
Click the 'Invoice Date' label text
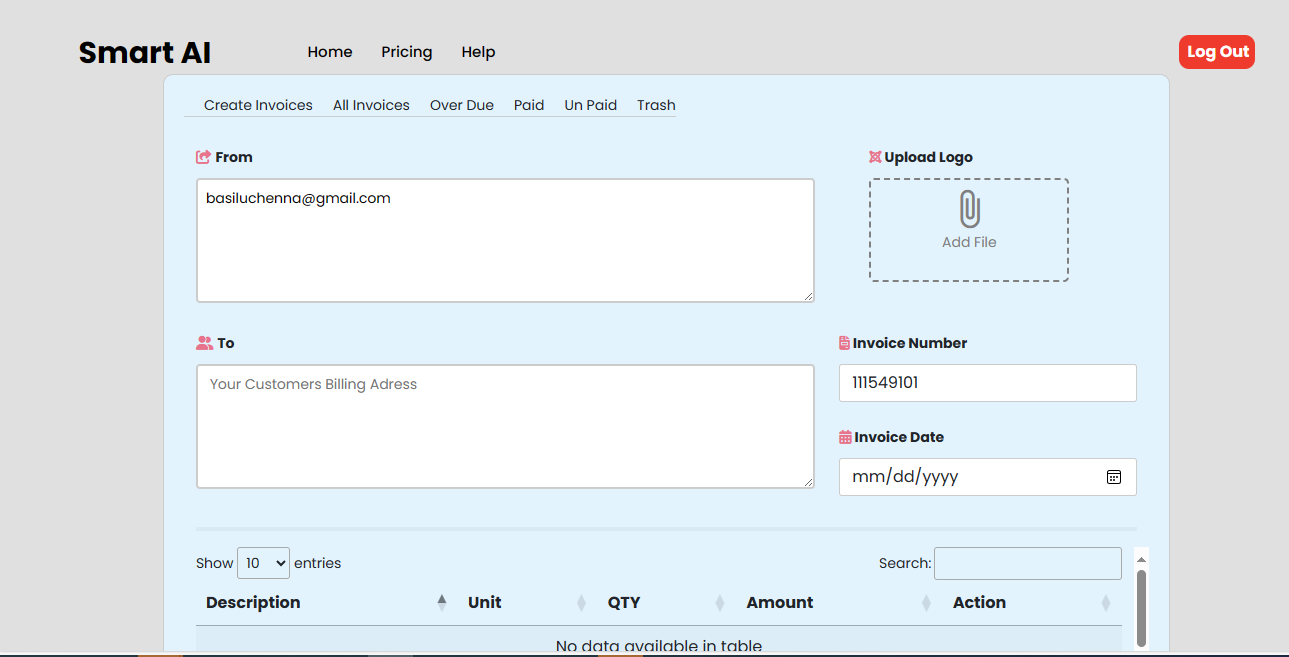click(x=899, y=437)
